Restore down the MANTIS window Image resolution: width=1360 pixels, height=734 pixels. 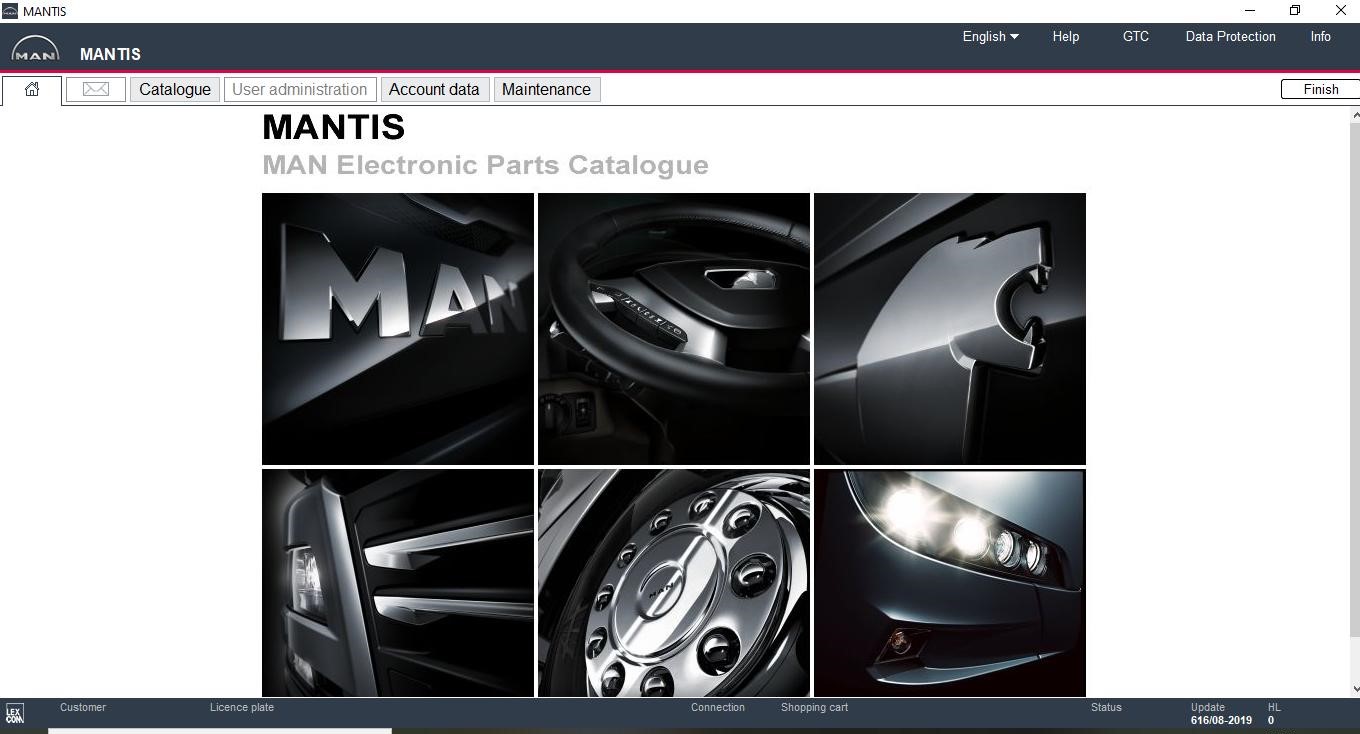[1295, 10]
